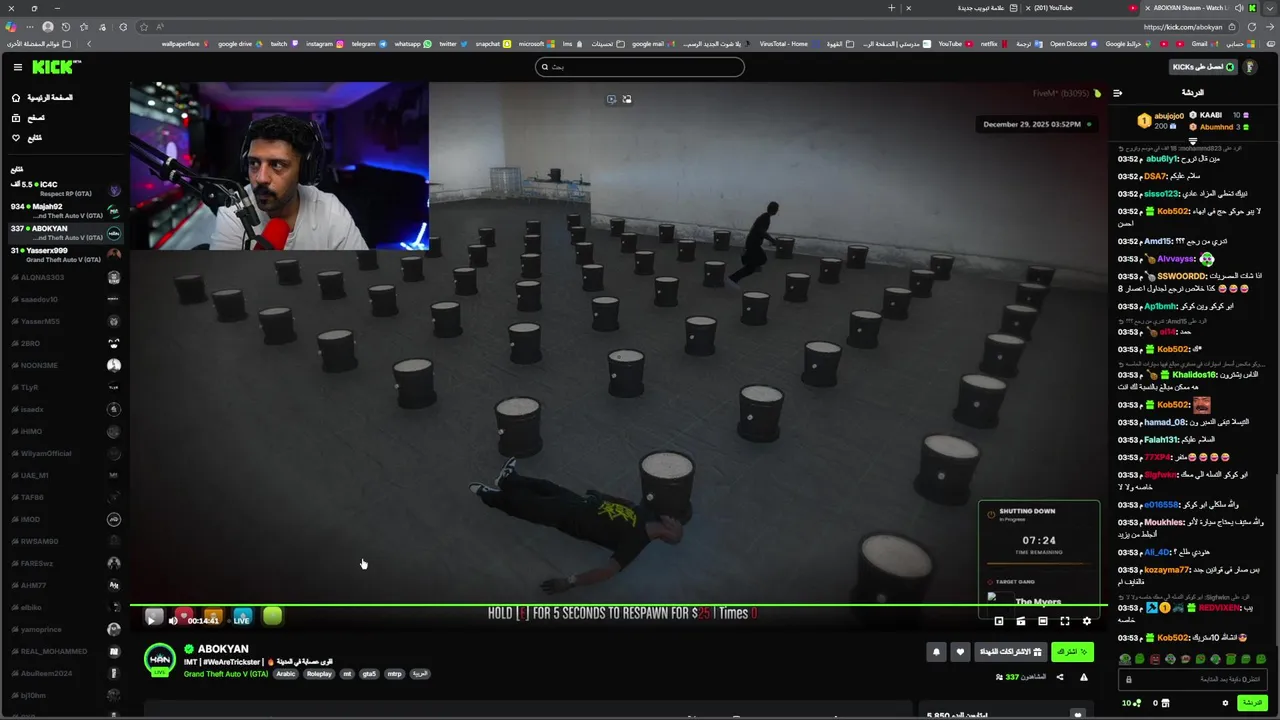Click the browser address bar URL
The height and width of the screenshot is (720, 1280).
1183,27
